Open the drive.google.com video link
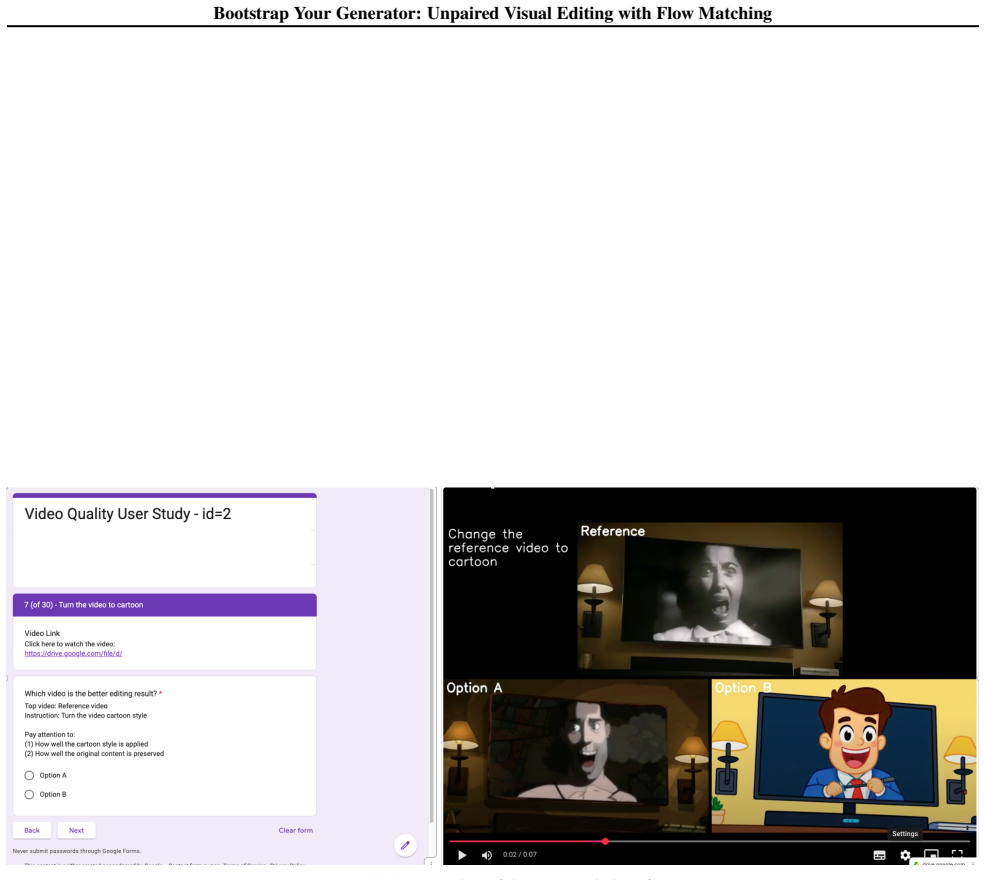This screenshot has height=880, width=985. (x=73, y=653)
